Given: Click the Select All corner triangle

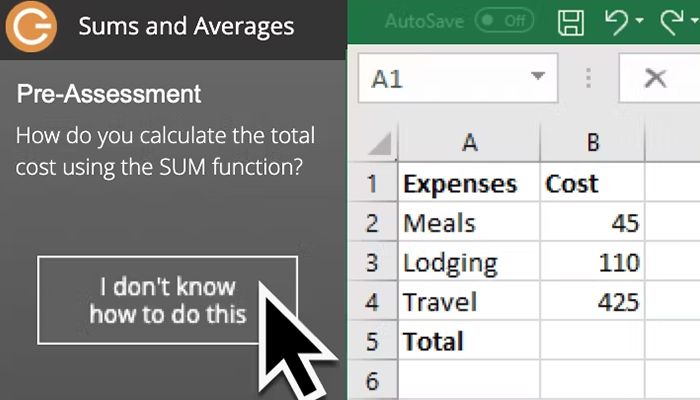Looking at the screenshot, I should [x=380, y=143].
